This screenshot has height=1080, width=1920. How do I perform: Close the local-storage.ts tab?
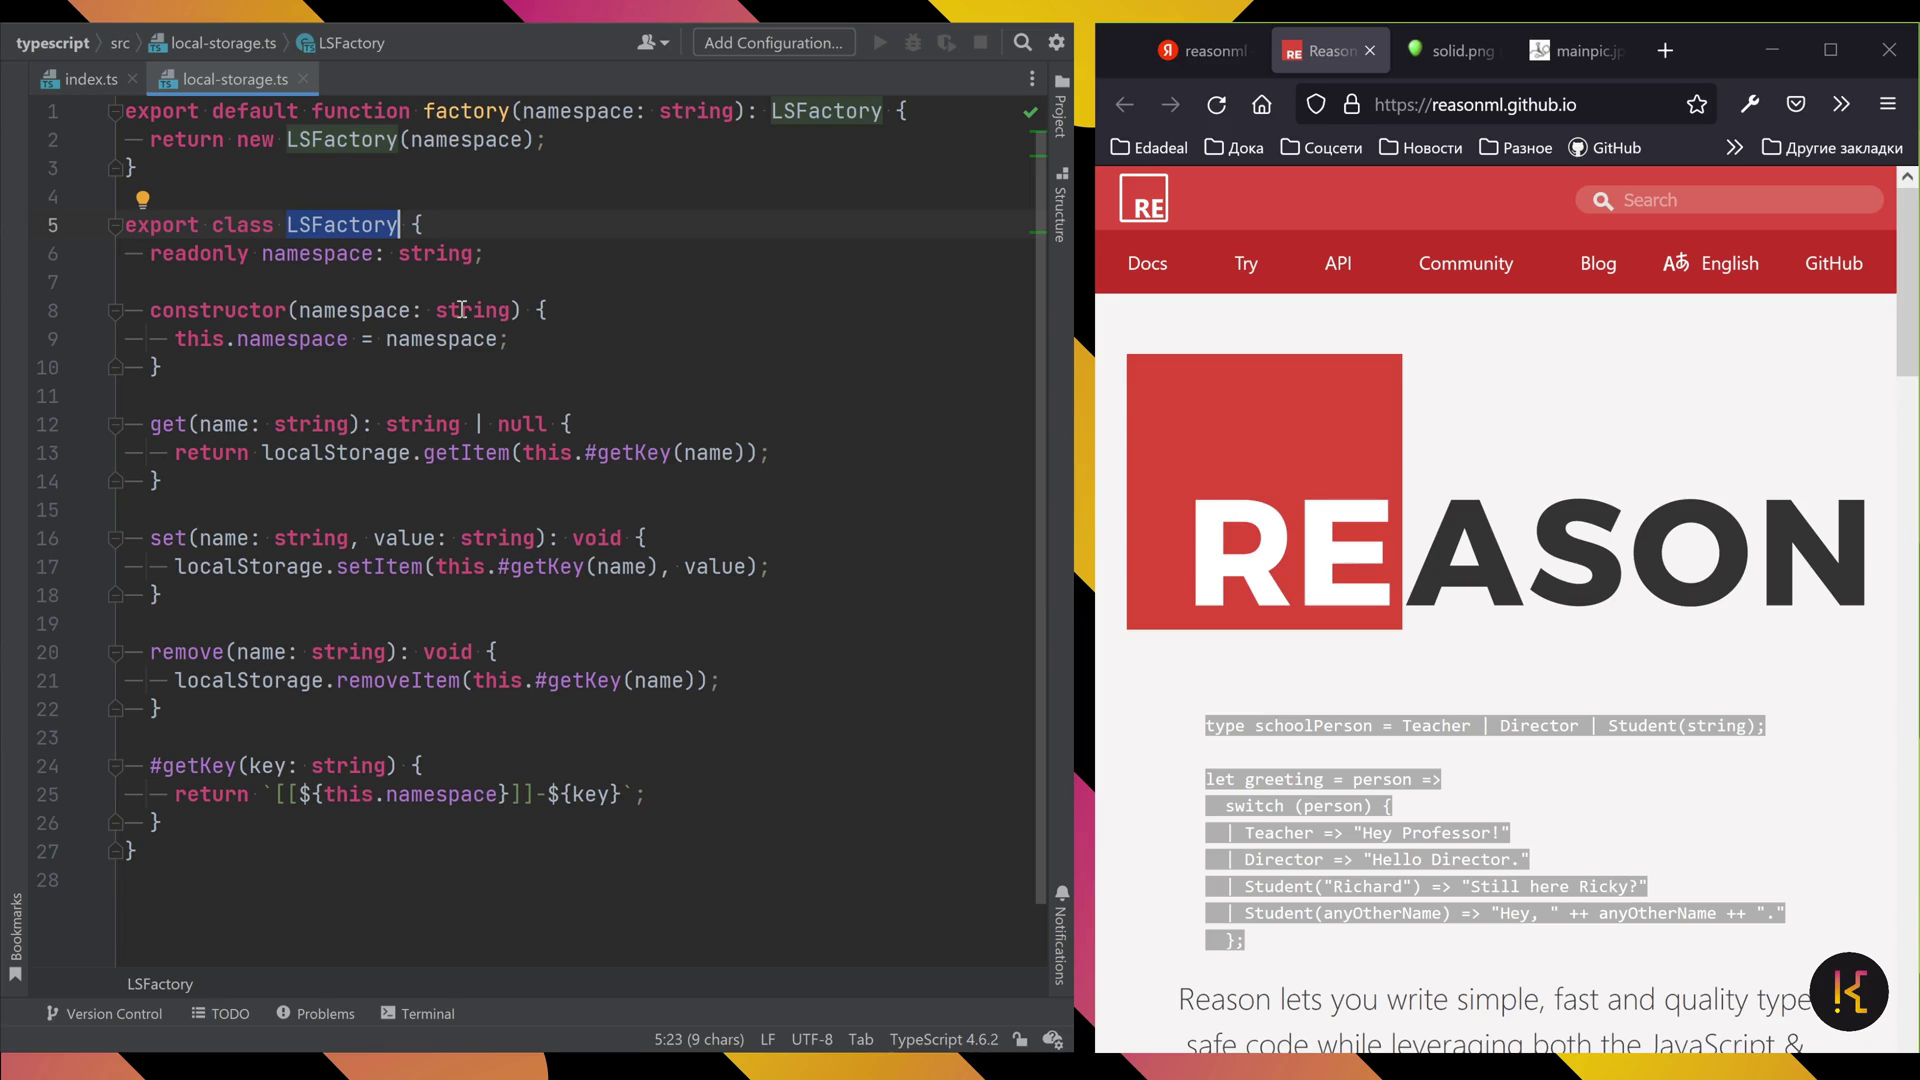(303, 78)
